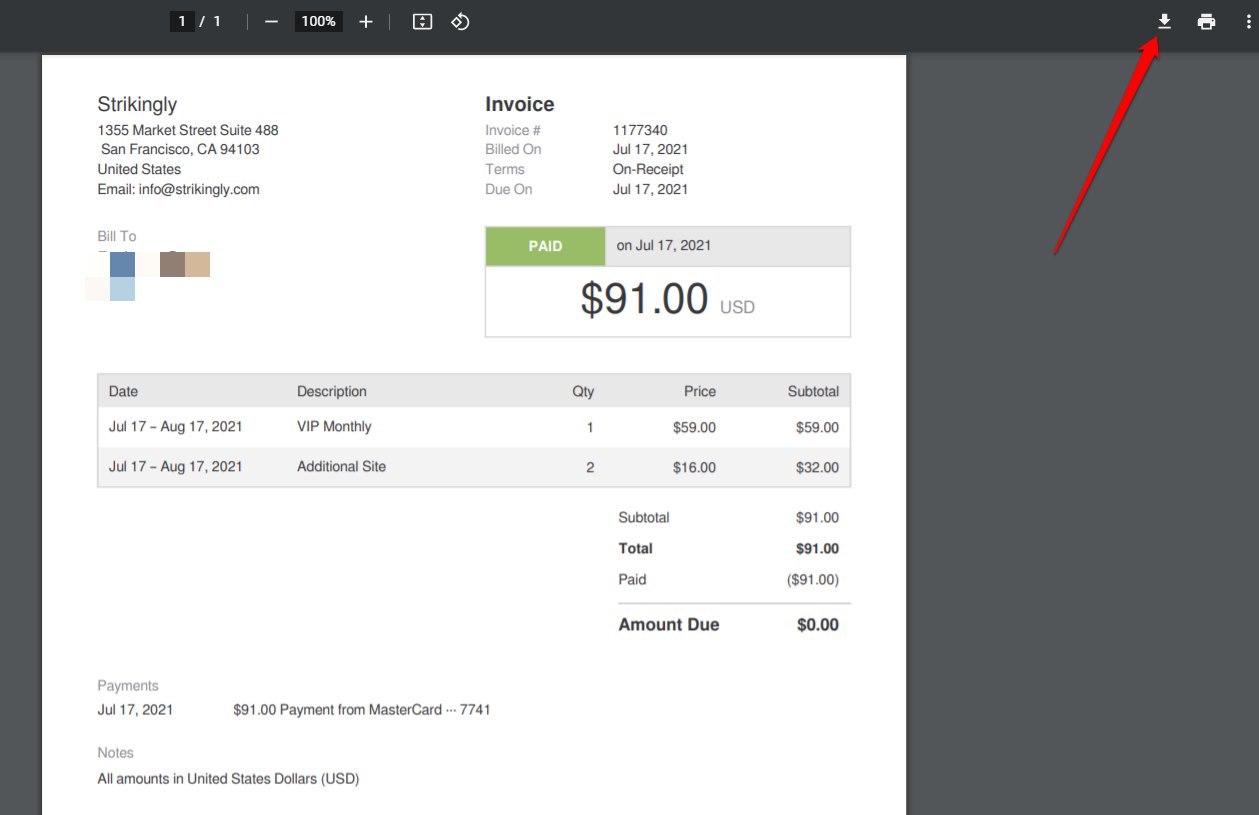Click the bold Total $91.00 amount

(817, 548)
